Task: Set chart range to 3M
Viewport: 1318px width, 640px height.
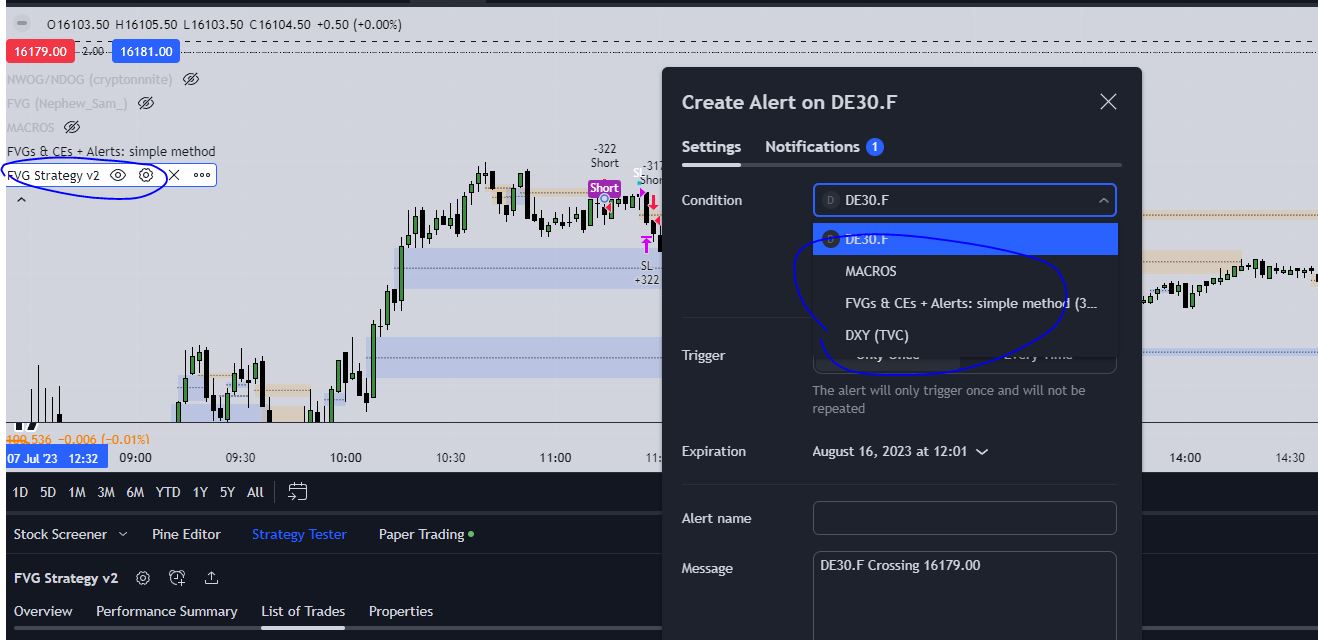Action: coord(106,491)
